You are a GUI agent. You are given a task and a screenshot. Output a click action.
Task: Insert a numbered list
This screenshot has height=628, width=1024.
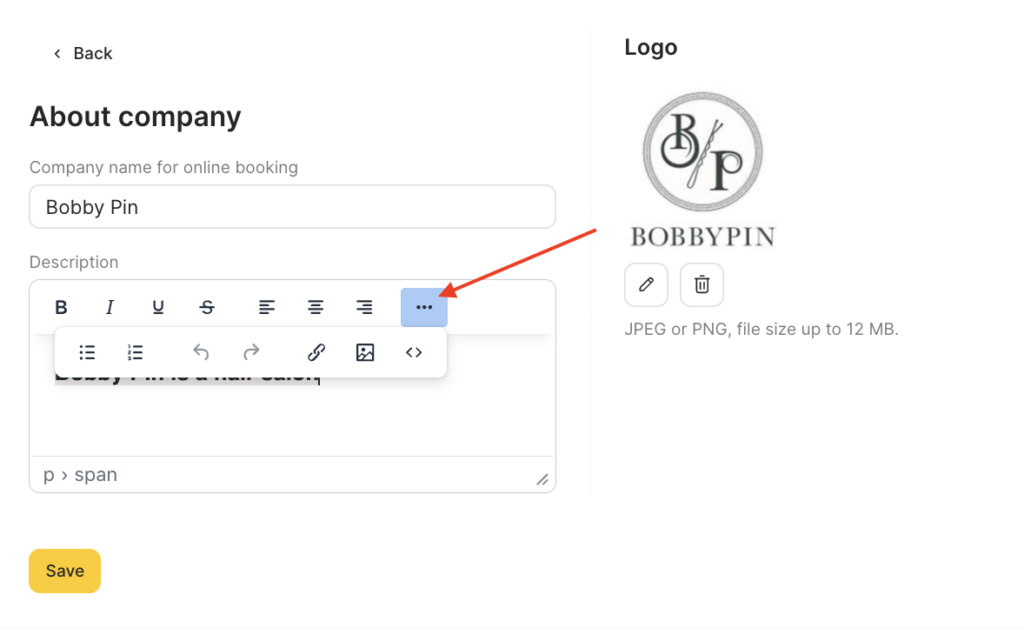point(136,352)
